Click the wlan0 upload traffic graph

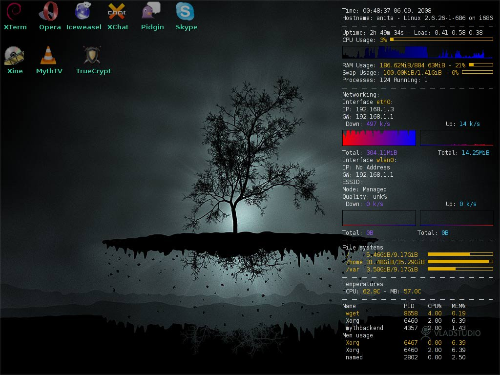[x=457, y=218]
